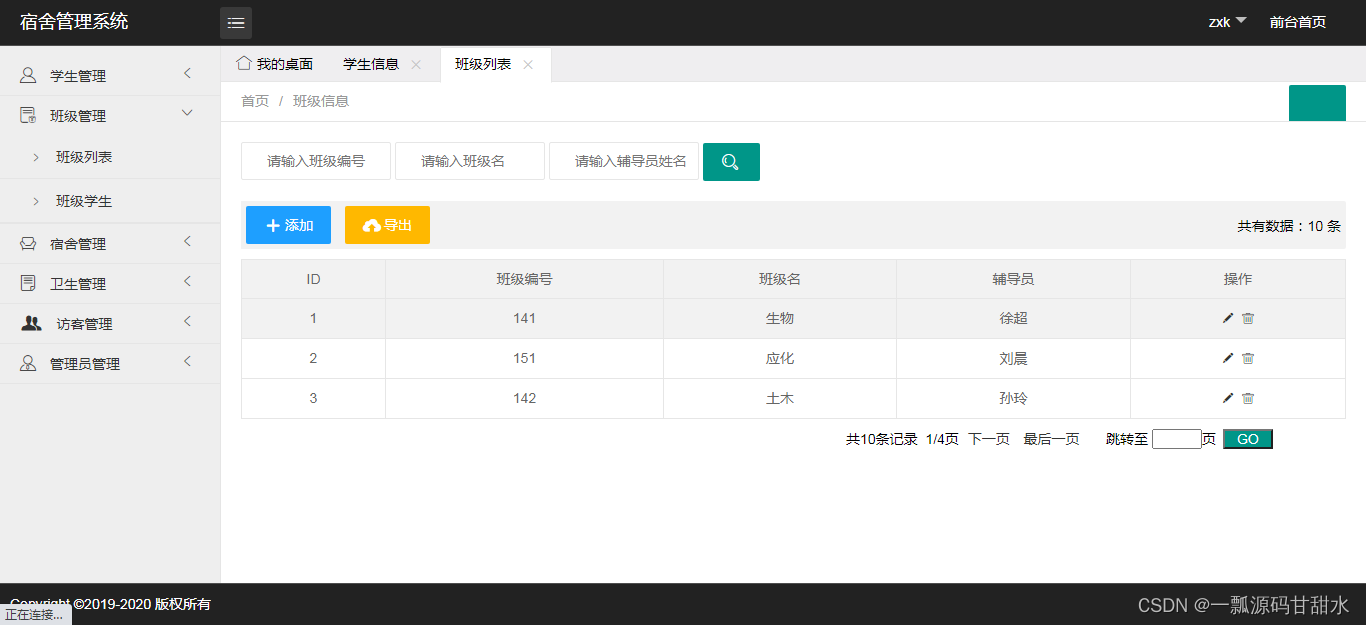Click the blue 添加 button
Viewport: 1366px width, 625px height.
(288, 225)
